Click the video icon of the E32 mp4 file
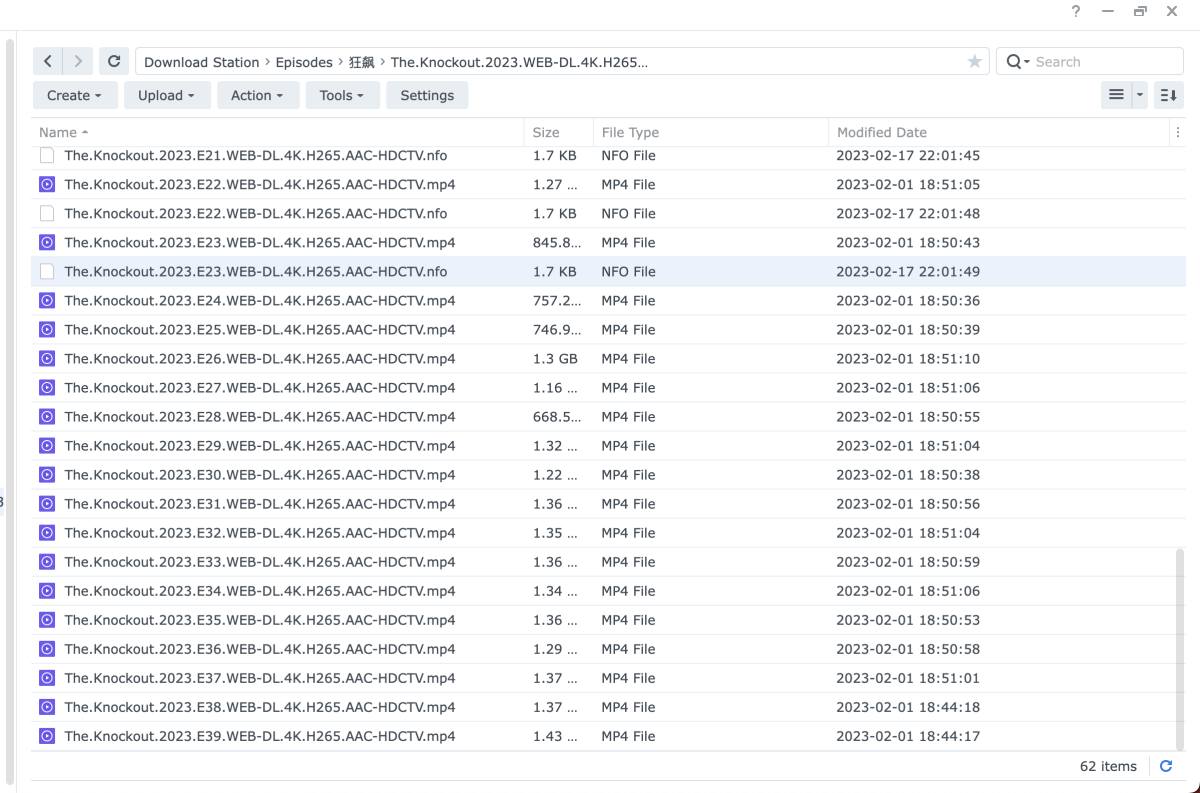 [46, 532]
